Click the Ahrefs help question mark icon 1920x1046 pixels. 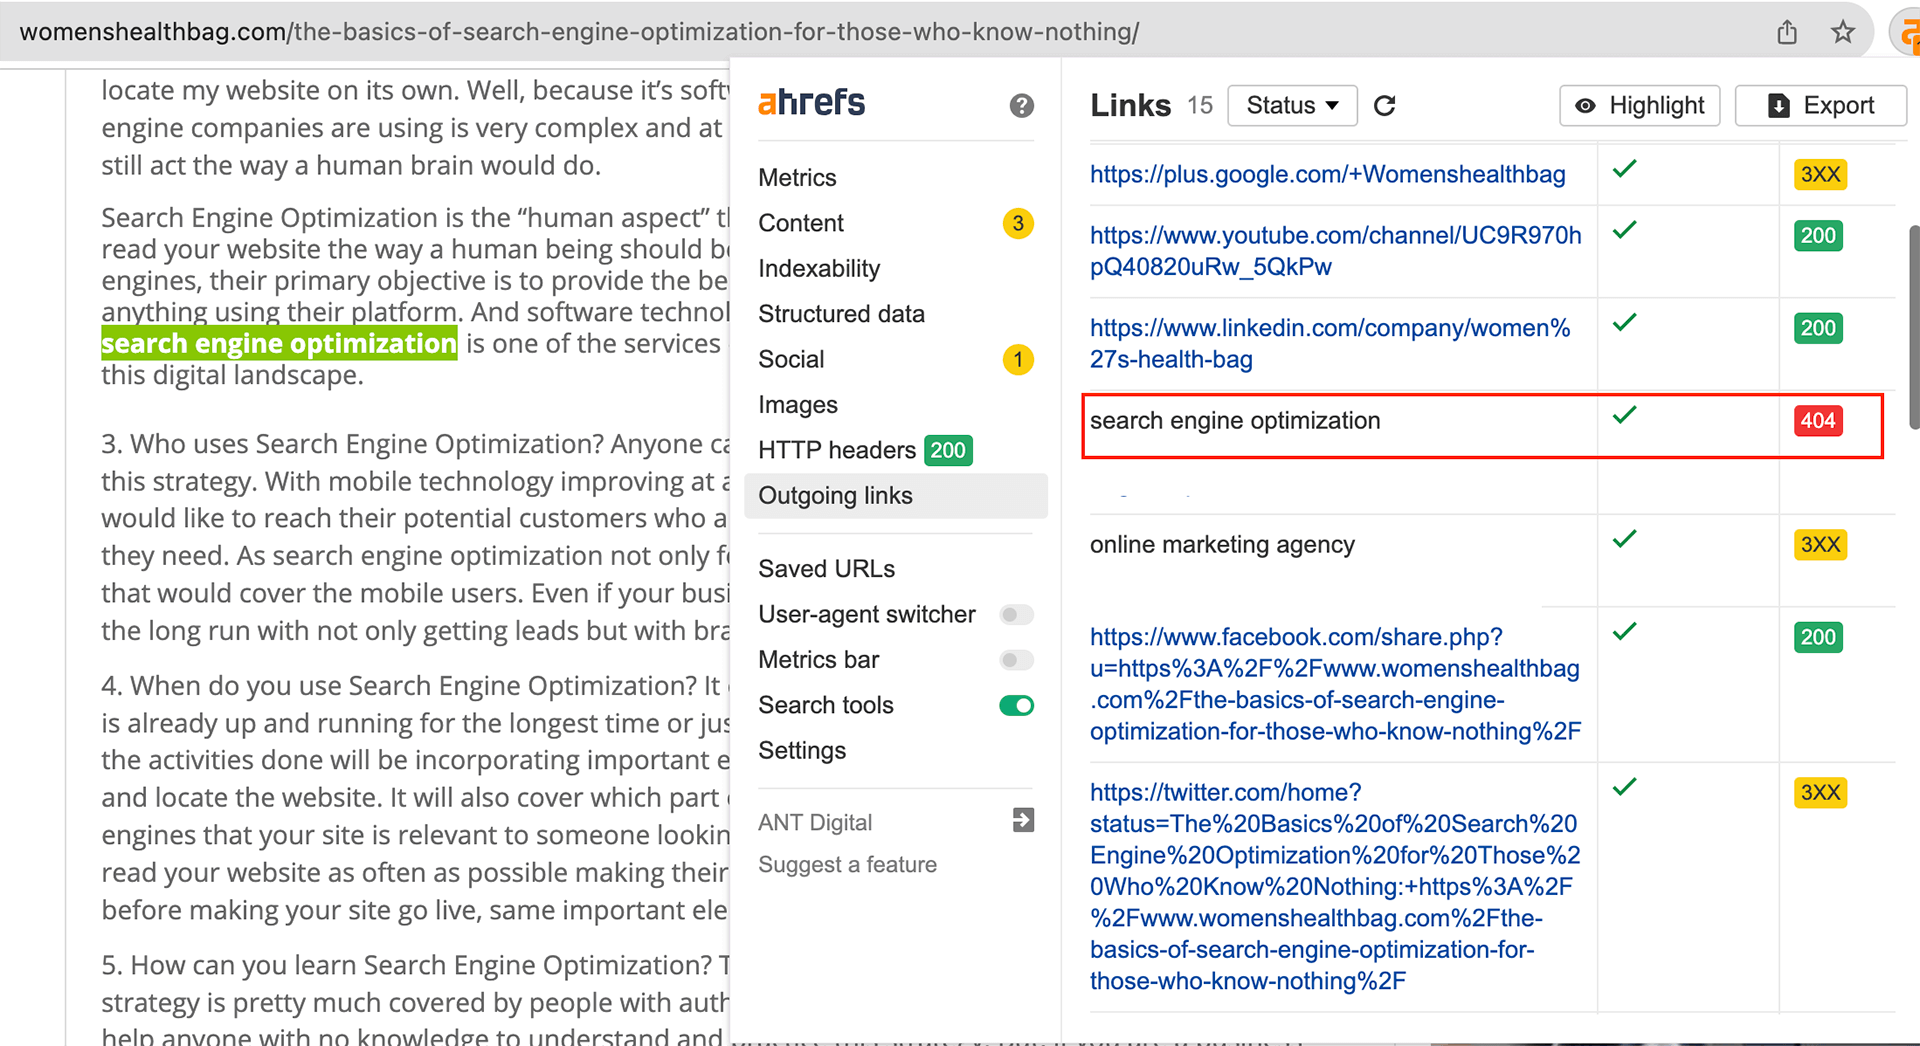click(x=1021, y=105)
